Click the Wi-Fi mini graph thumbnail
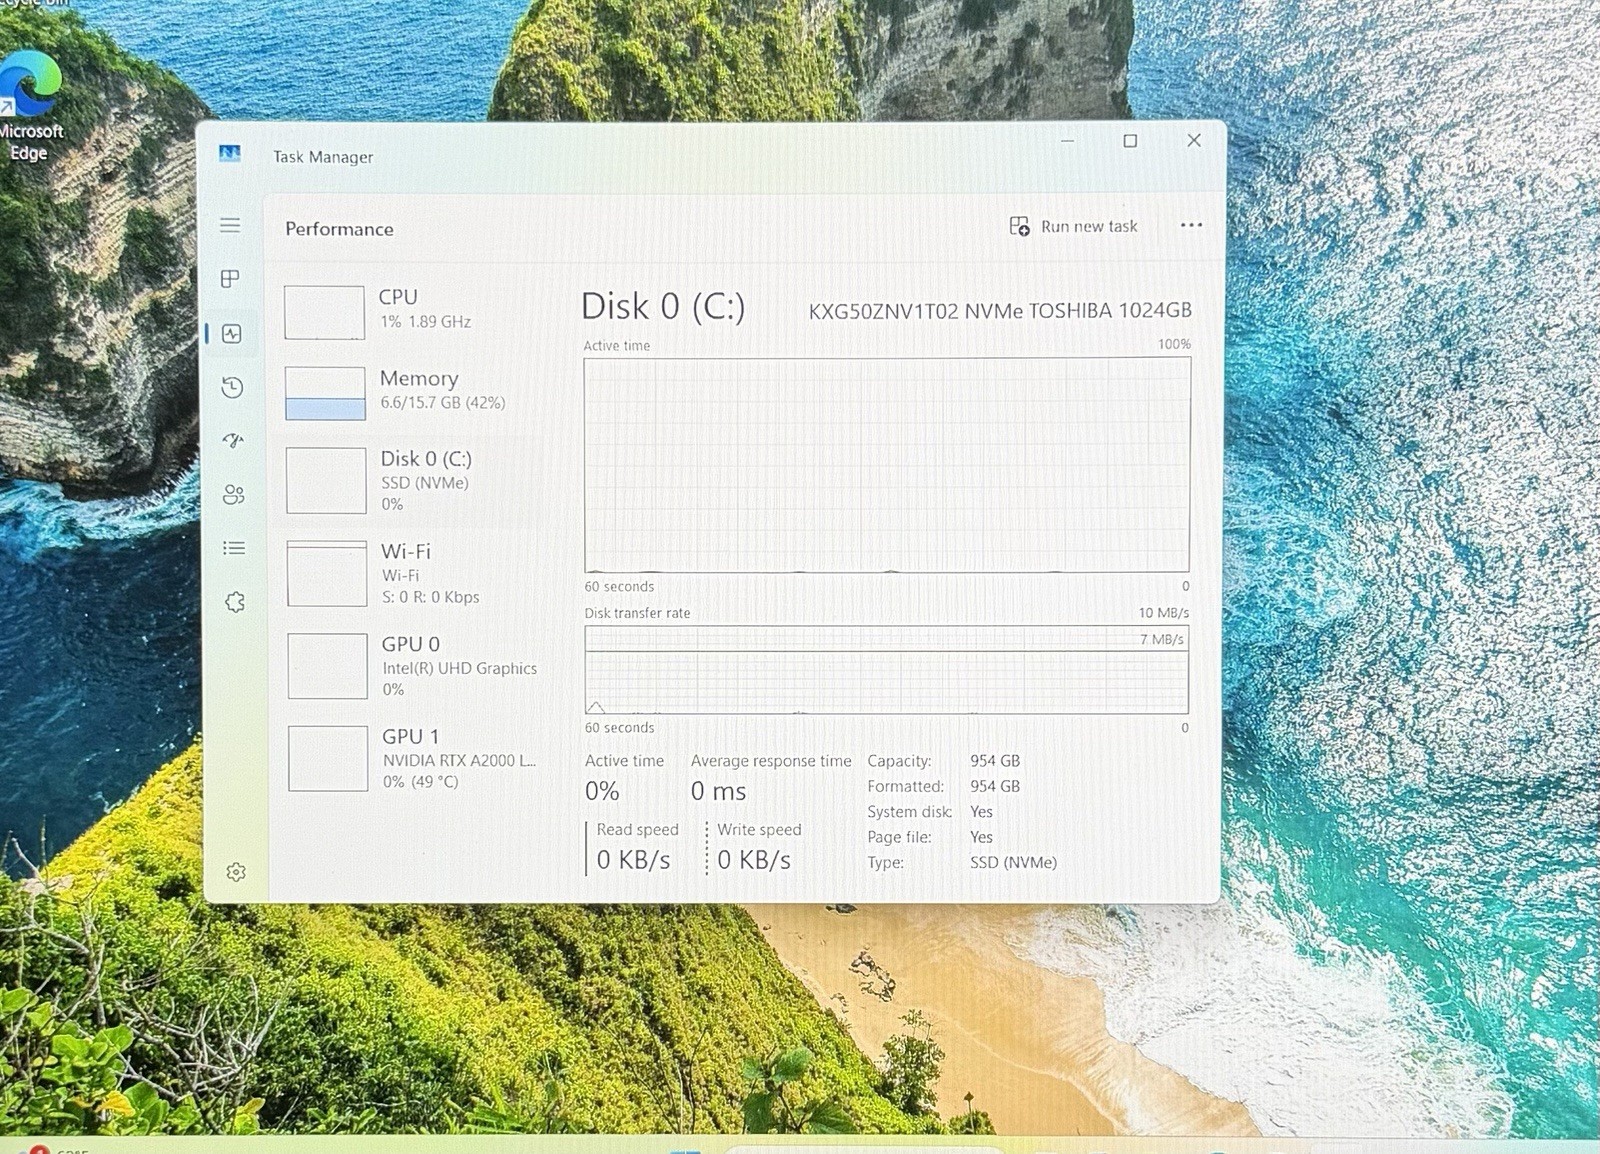This screenshot has width=1600, height=1154. tap(327, 573)
